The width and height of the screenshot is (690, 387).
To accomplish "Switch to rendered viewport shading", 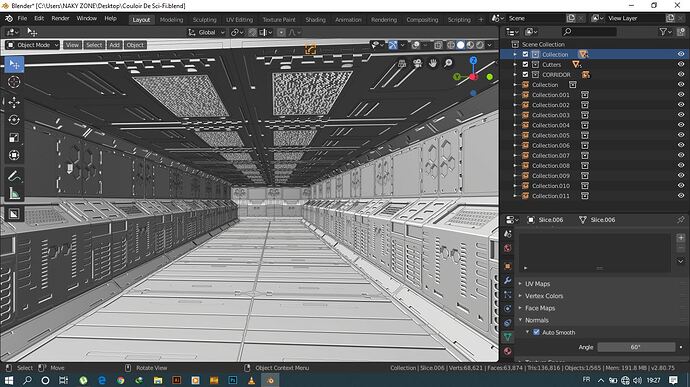I will (x=480, y=45).
